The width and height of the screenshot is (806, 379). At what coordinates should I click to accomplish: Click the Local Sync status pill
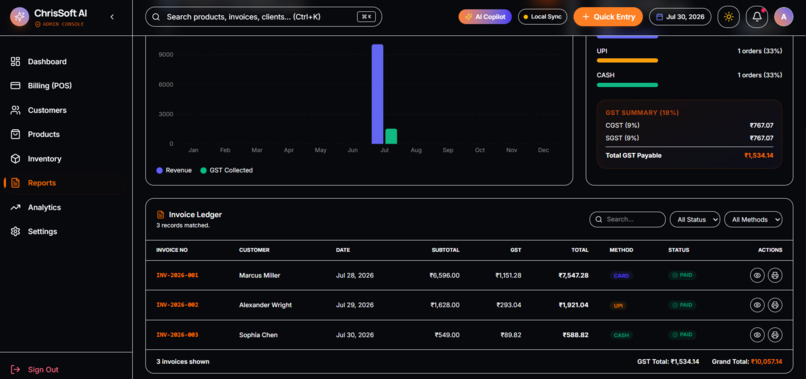[542, 17]
